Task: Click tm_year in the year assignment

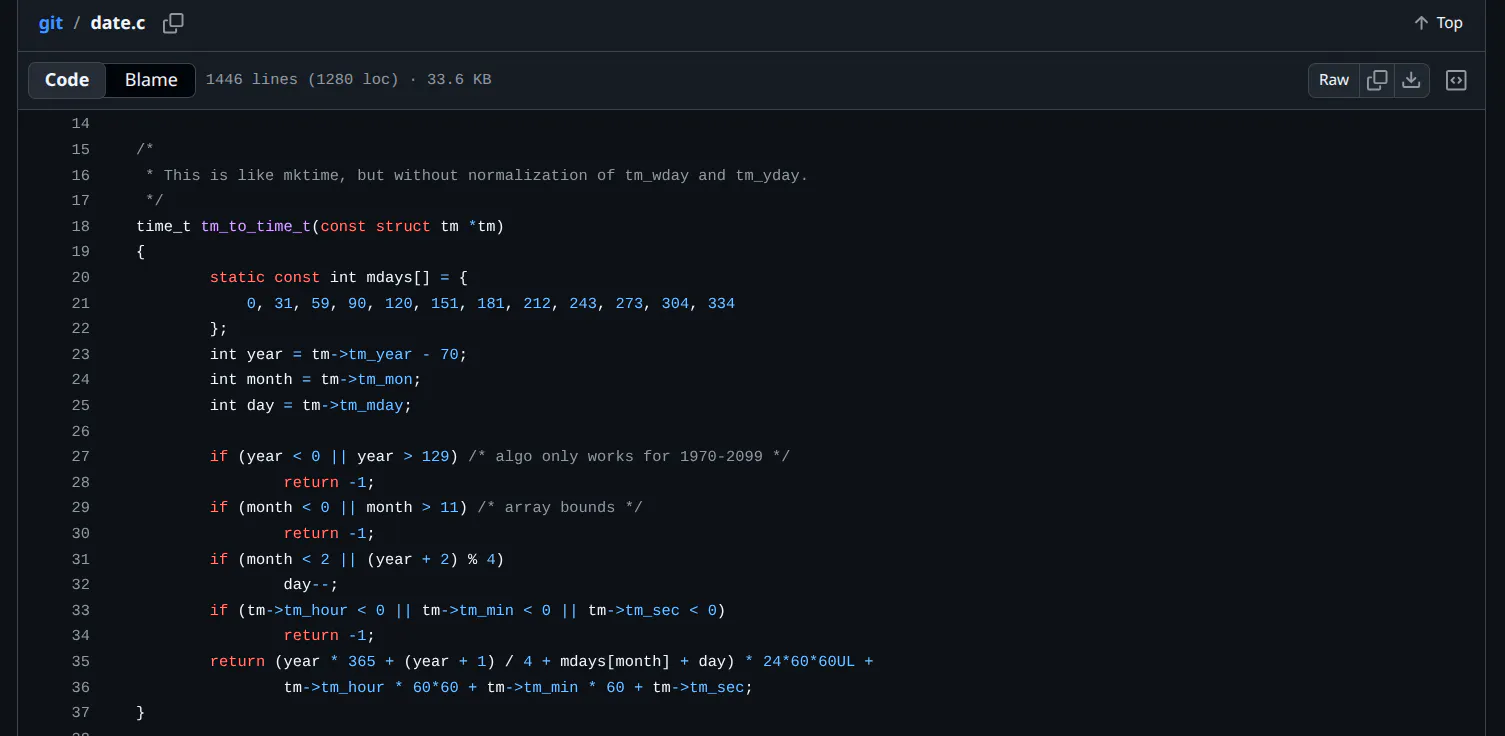Action: click(x=380, y=355)
